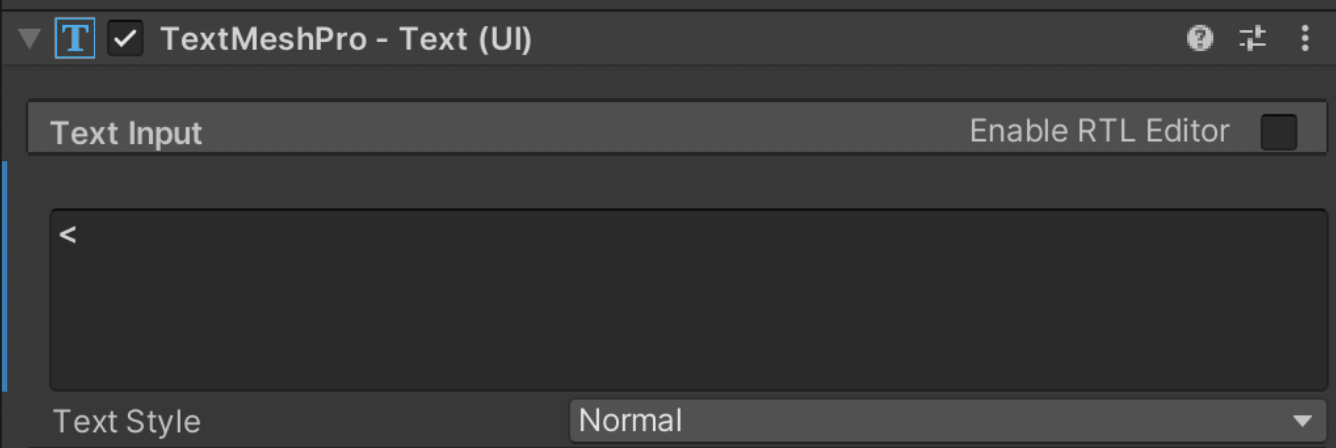Click the Text Style dropdown arrow

coord(1301,421)
